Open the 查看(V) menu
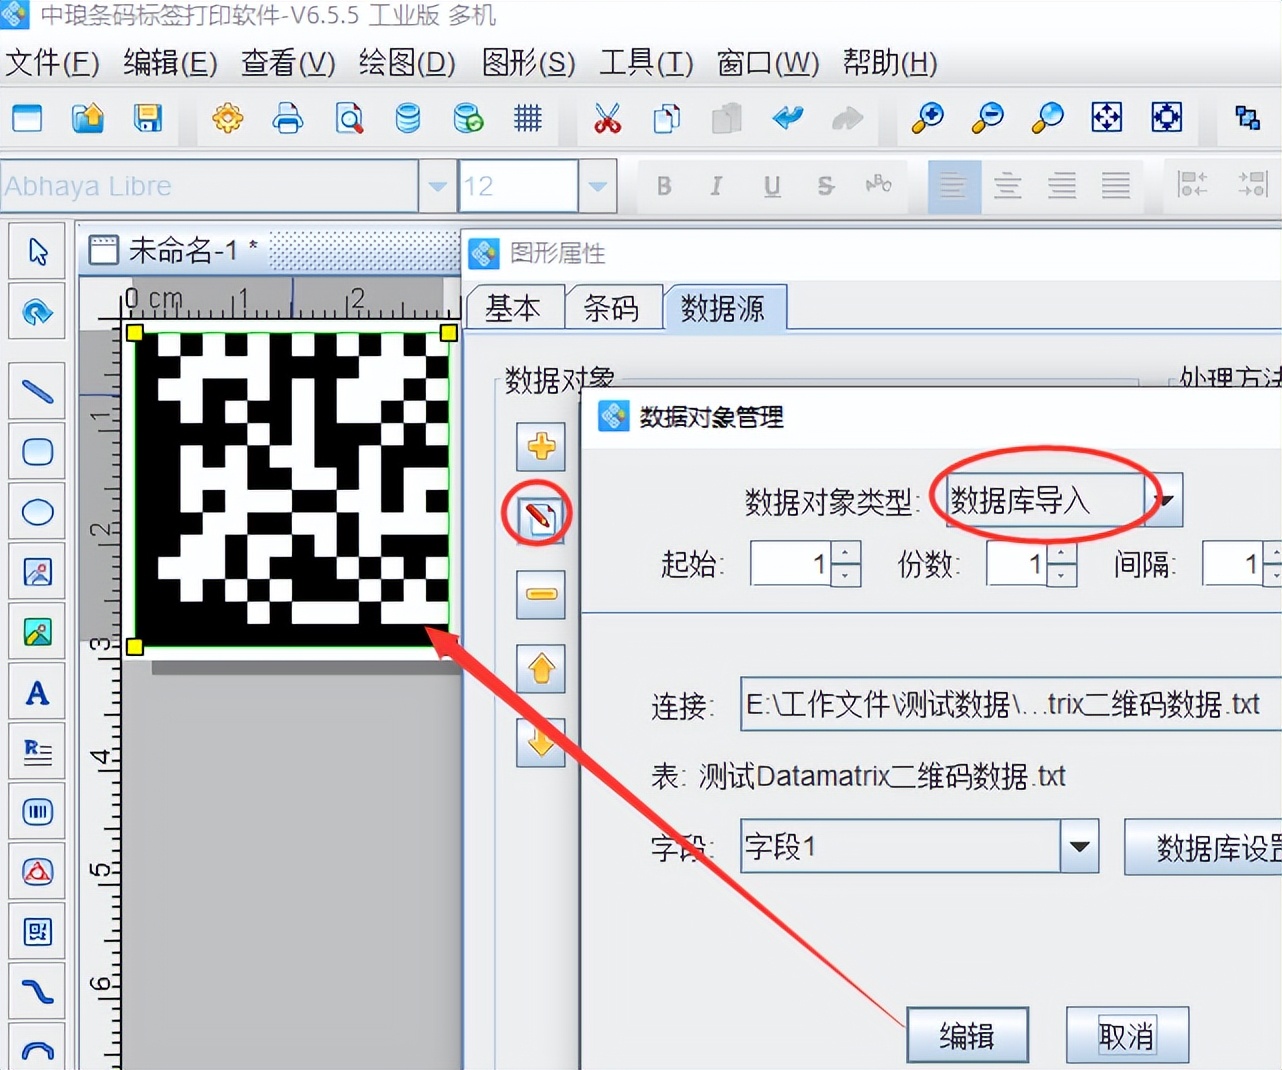This screenshot has height=1070, width=1282. (x=288, y=63)
